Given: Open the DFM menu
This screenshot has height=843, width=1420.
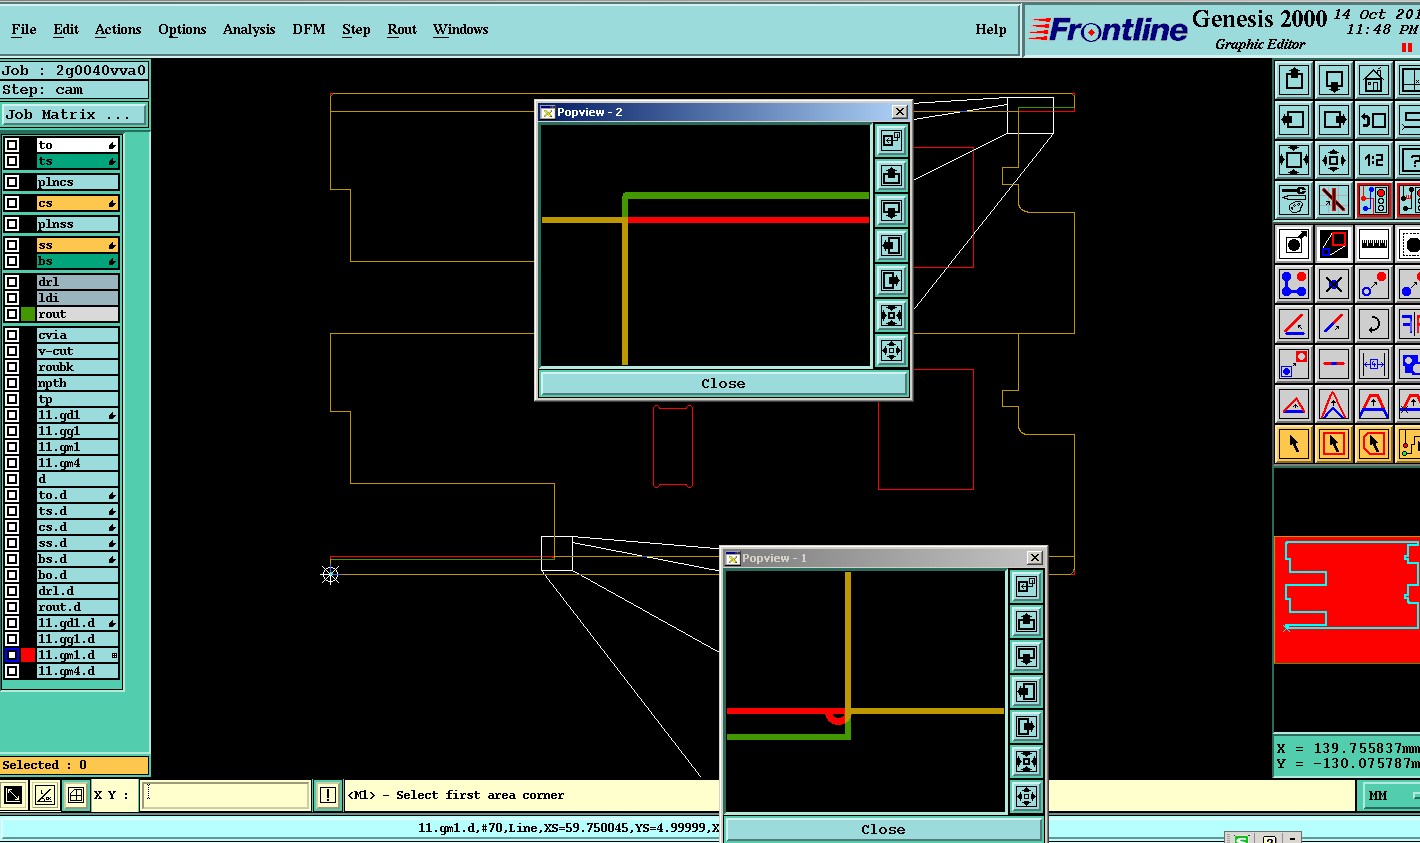Looking at the screenshot, I should coord(309,29).
